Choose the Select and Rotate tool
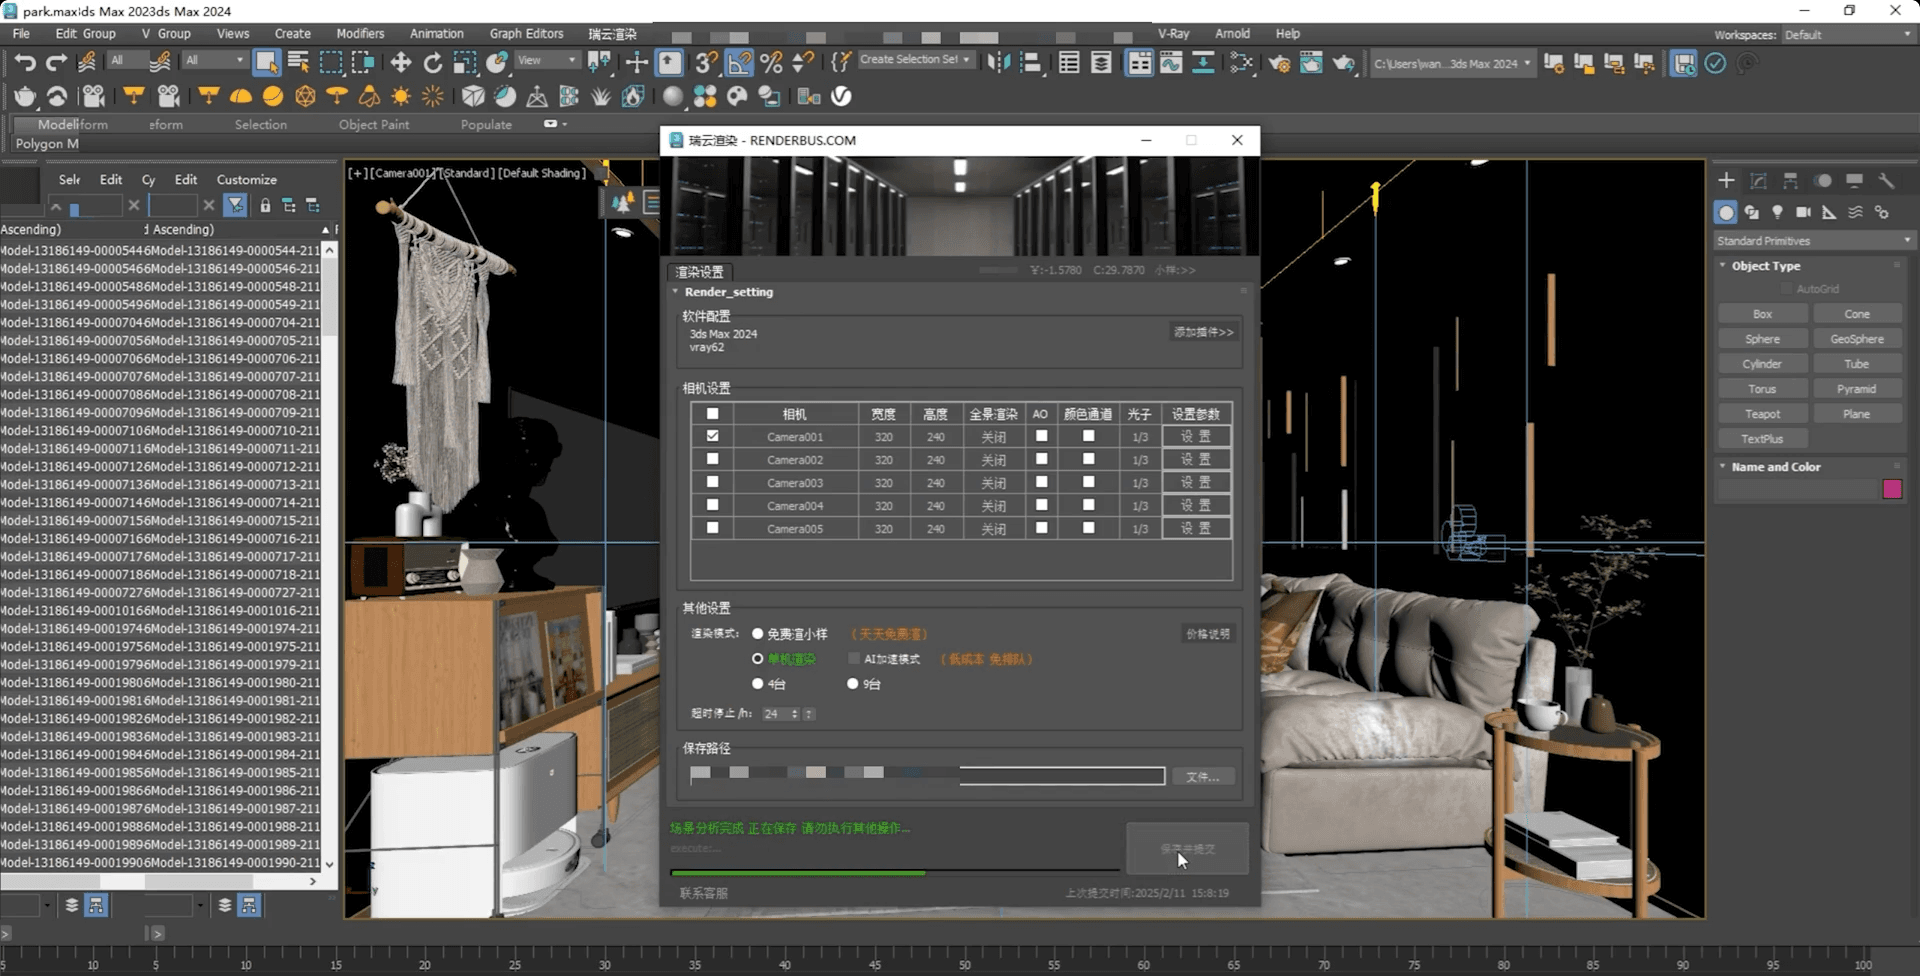The image size is (1920, 976). coord(433,63)
